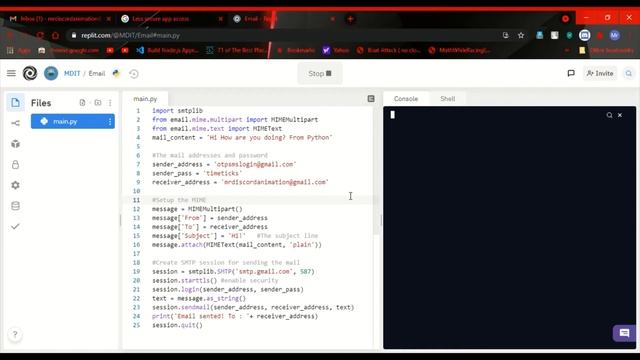Open Secrets lock icon in the sidebar
This screenshot has width=640, height=360.
16,164
